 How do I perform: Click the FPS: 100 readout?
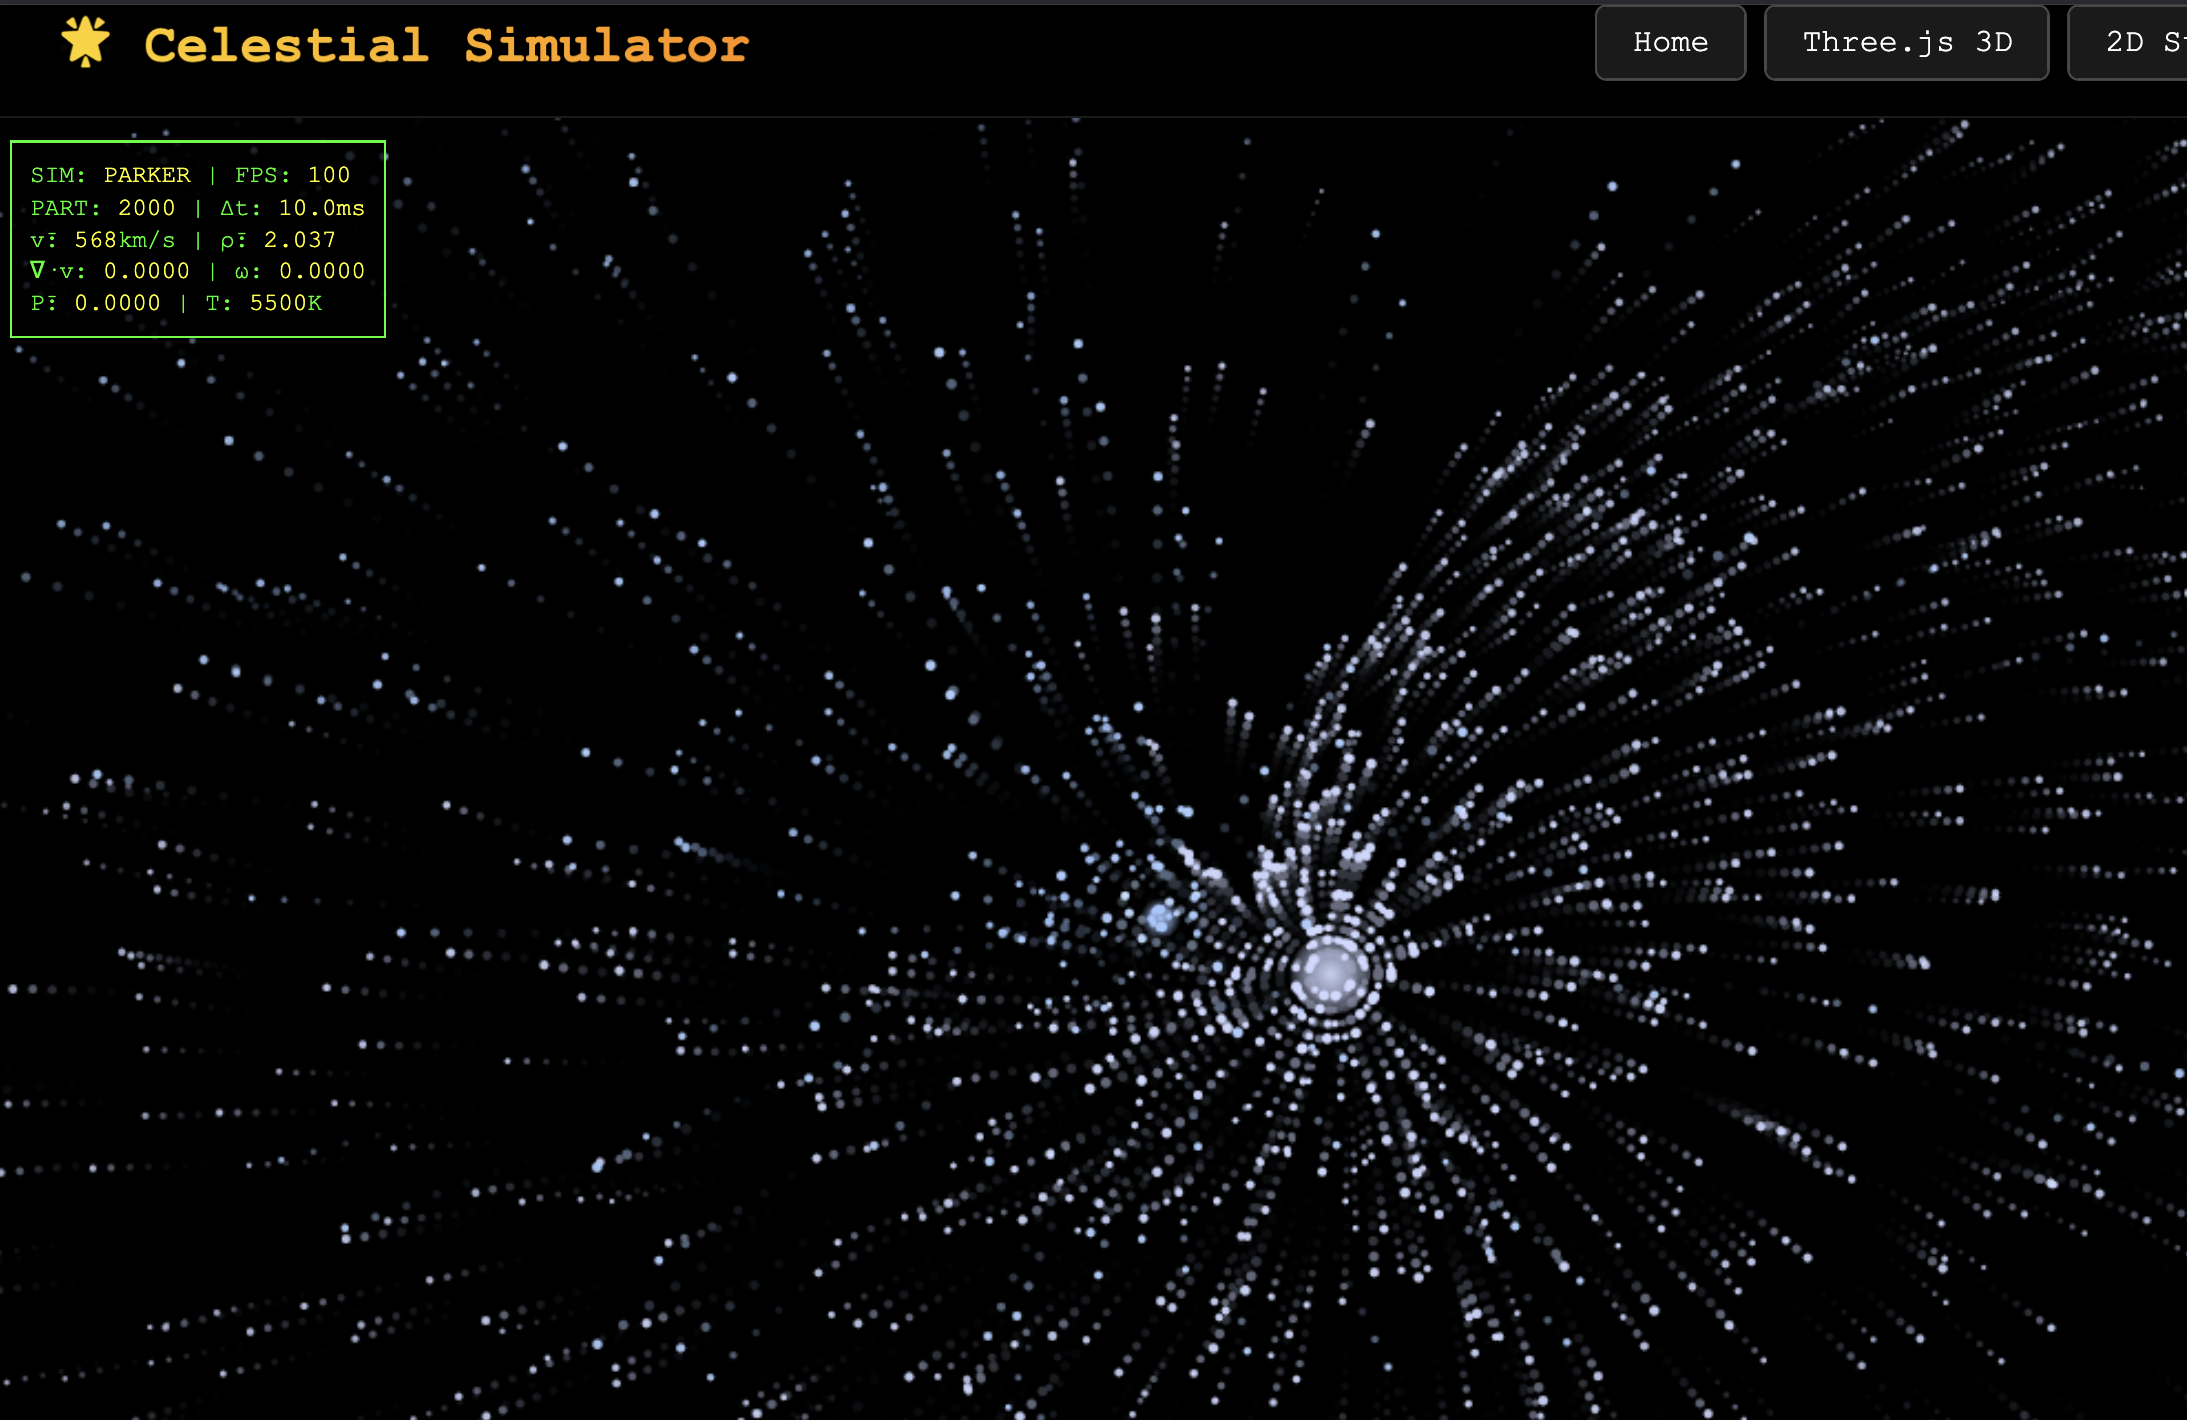click(x=292, y=175)
